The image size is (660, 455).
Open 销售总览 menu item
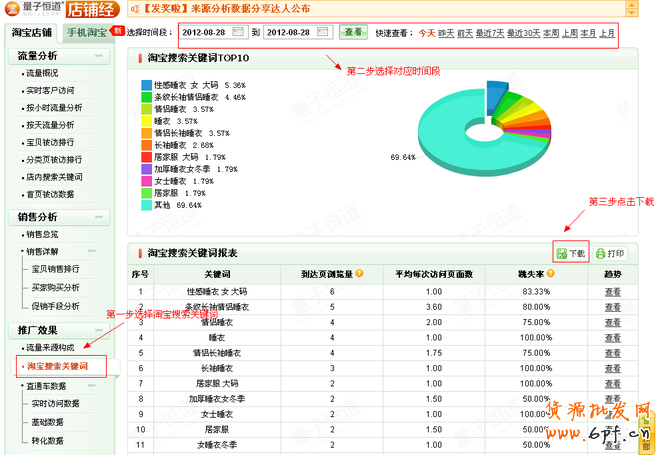tap(42, 234)
